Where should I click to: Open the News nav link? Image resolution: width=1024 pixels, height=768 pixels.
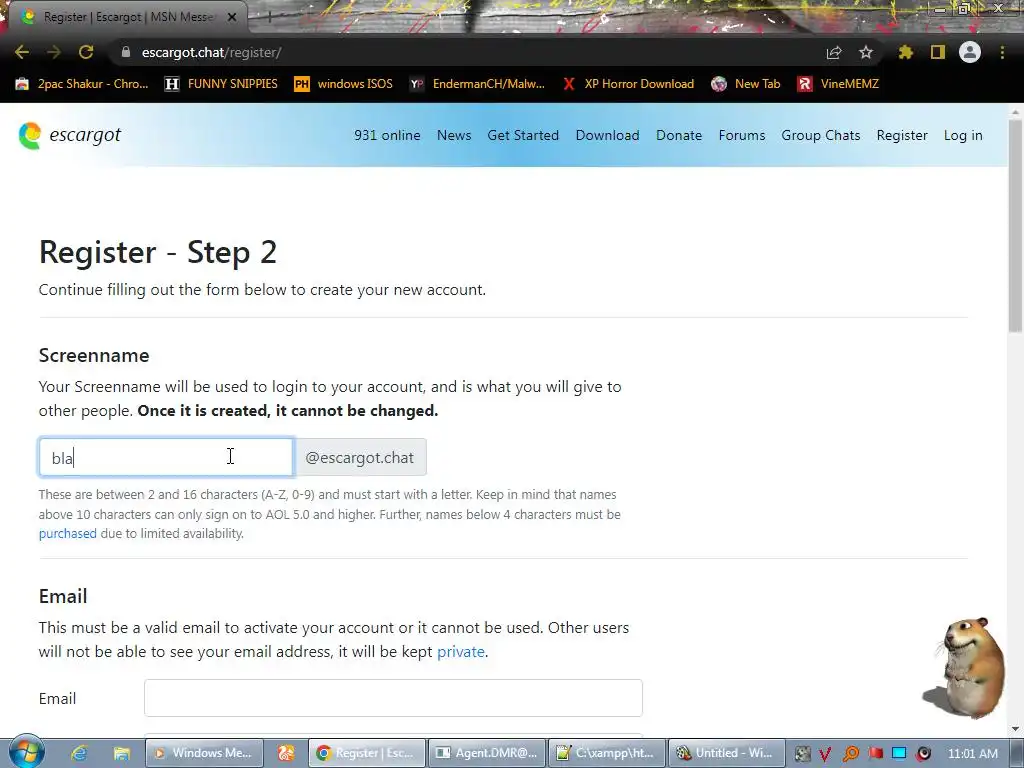(454, 135)
